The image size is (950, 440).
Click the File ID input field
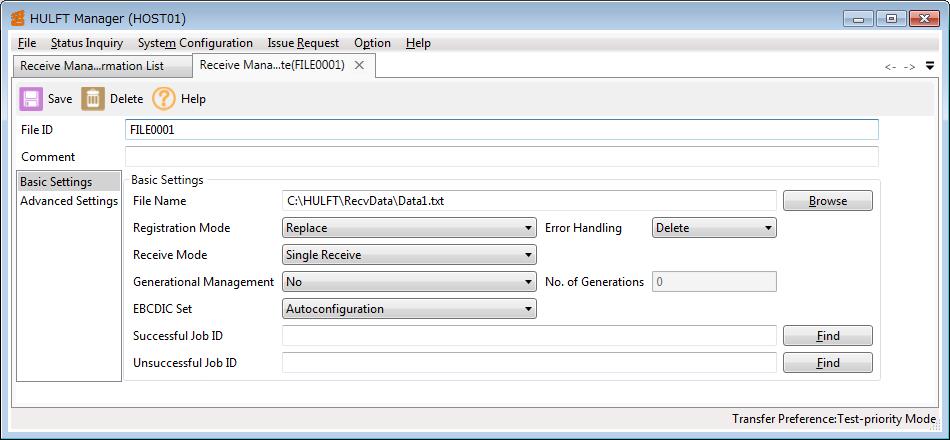click(502, 130)
